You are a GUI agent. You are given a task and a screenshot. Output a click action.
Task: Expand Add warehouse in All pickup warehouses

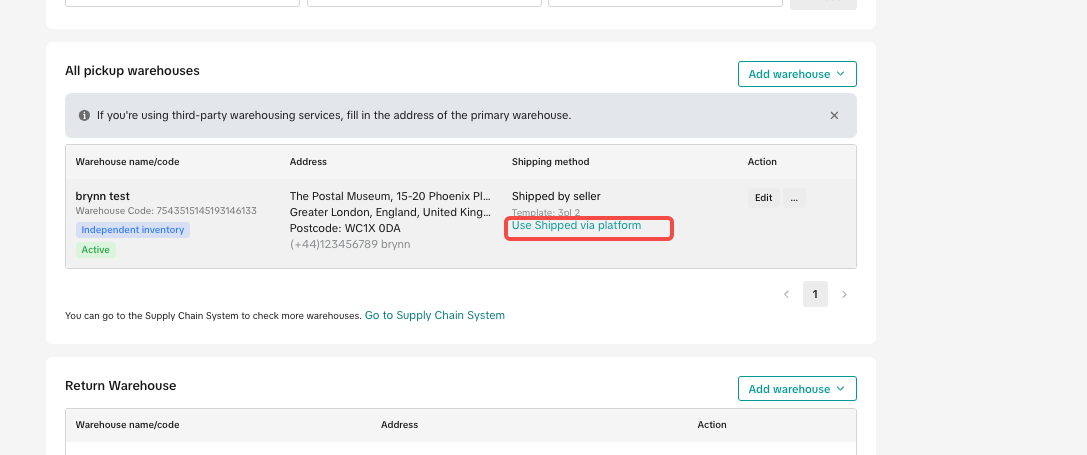pos(796,74)
